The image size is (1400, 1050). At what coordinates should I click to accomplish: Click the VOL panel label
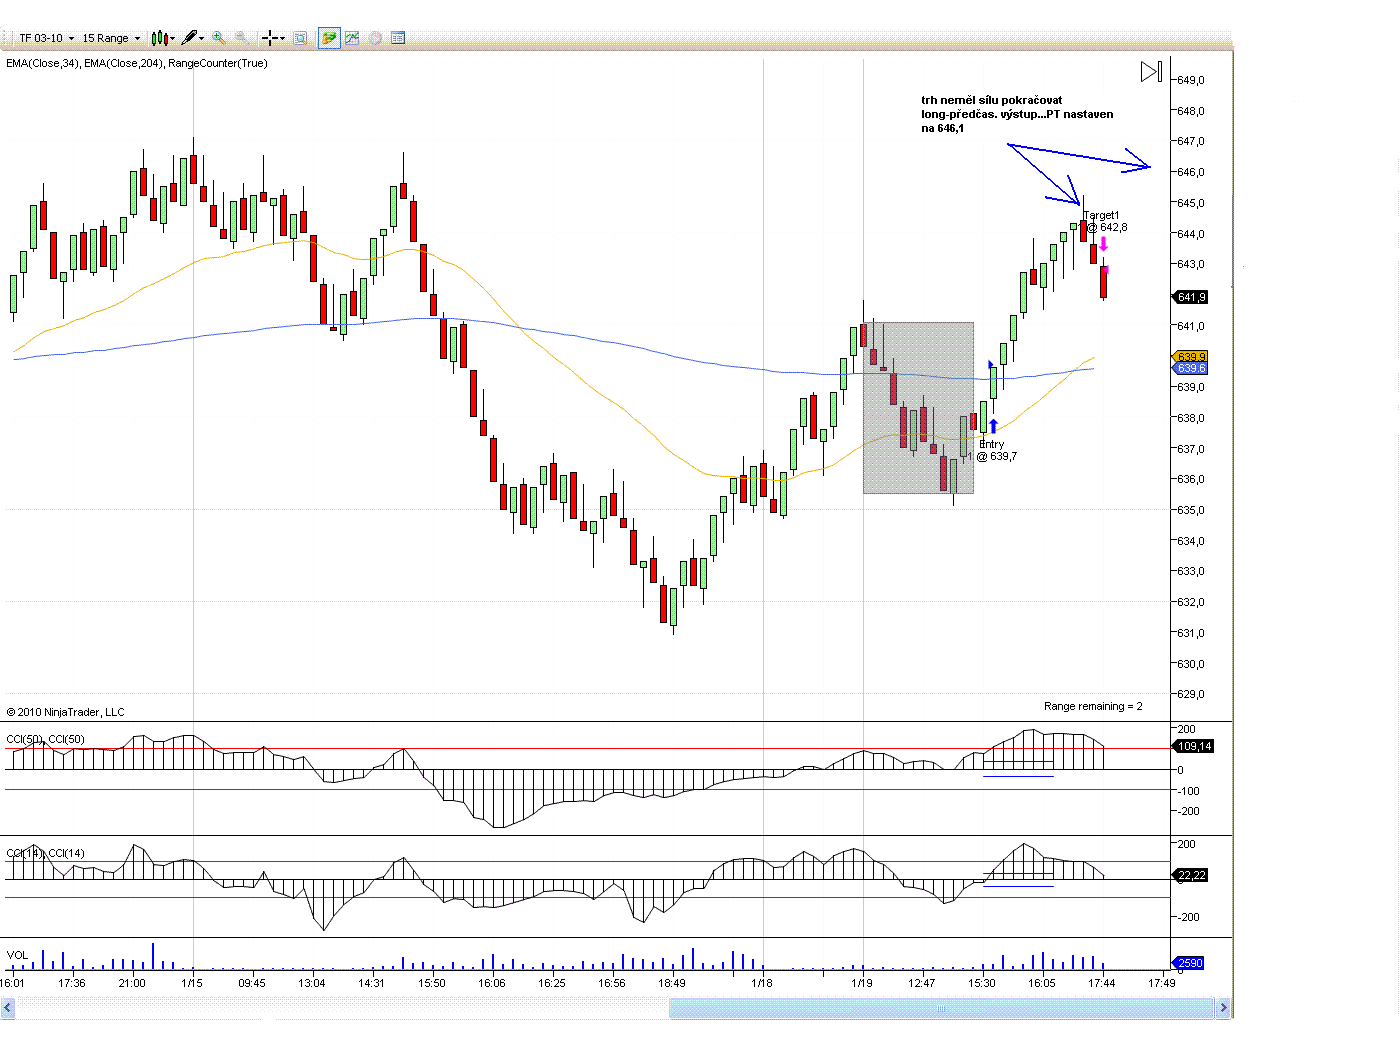click(x=17, y=955)
